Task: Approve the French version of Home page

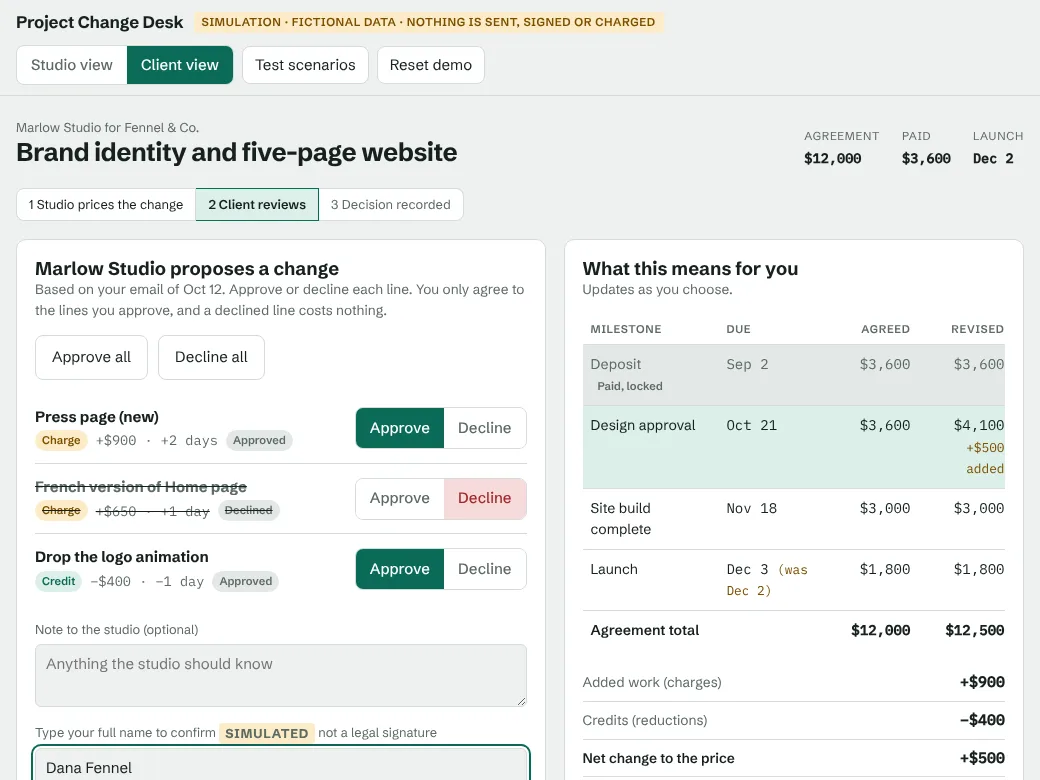Action: pos(400,498)
